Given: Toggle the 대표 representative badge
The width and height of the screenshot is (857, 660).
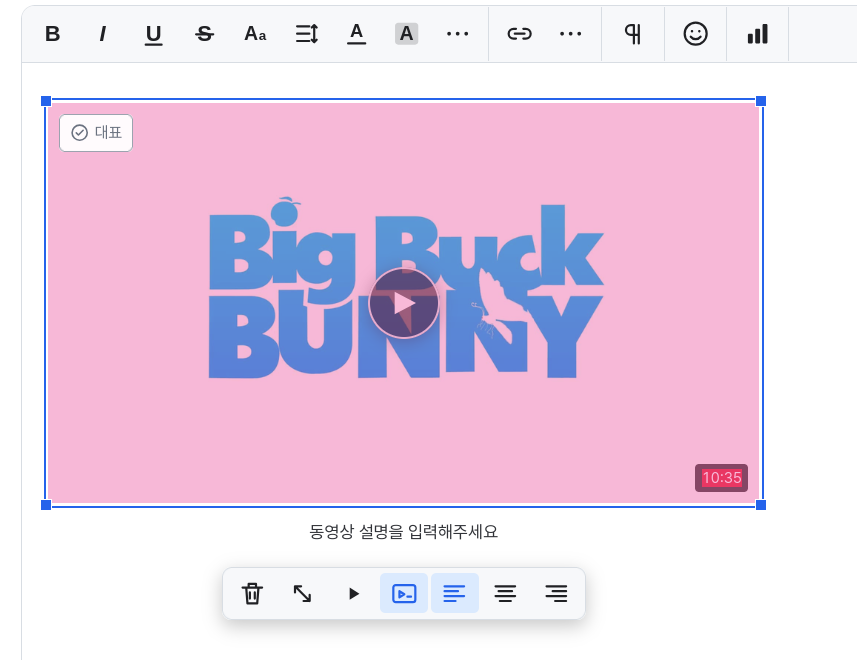Looking at the screenshot, I should [96, 133].
